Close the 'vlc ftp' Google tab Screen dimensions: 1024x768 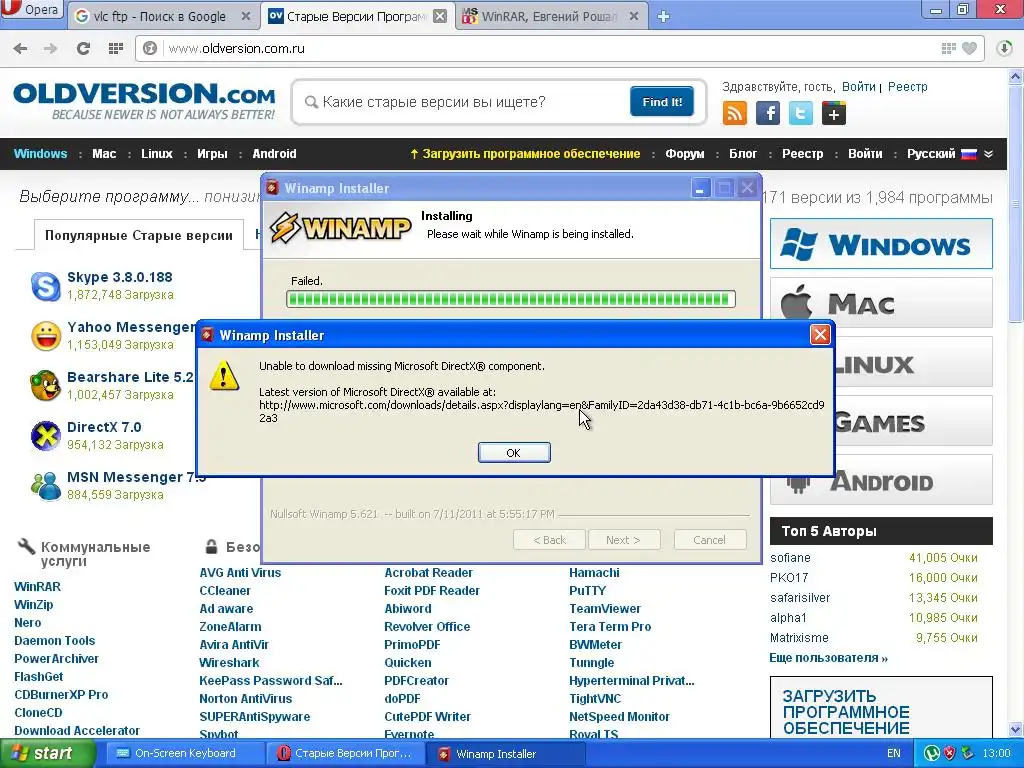click(x=246, y=16)
